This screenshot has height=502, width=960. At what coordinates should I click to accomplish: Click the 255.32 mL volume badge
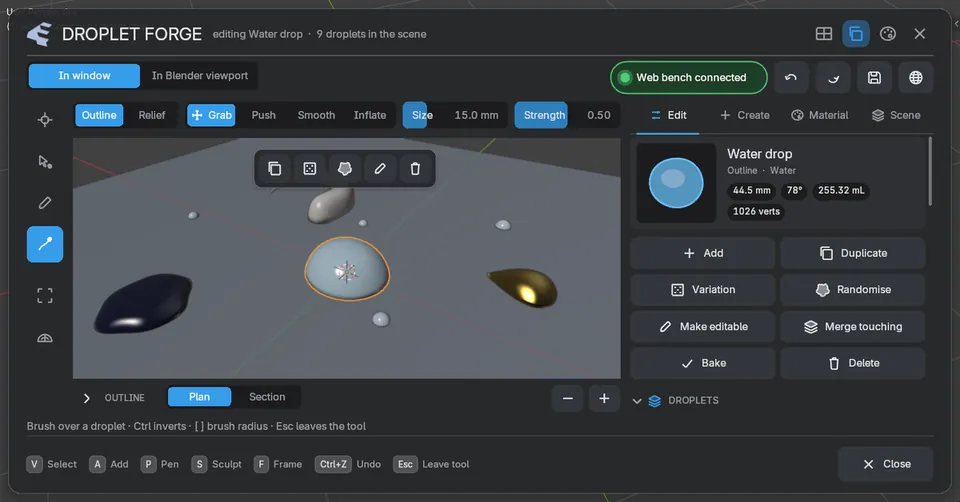click(x=841, y=190)
